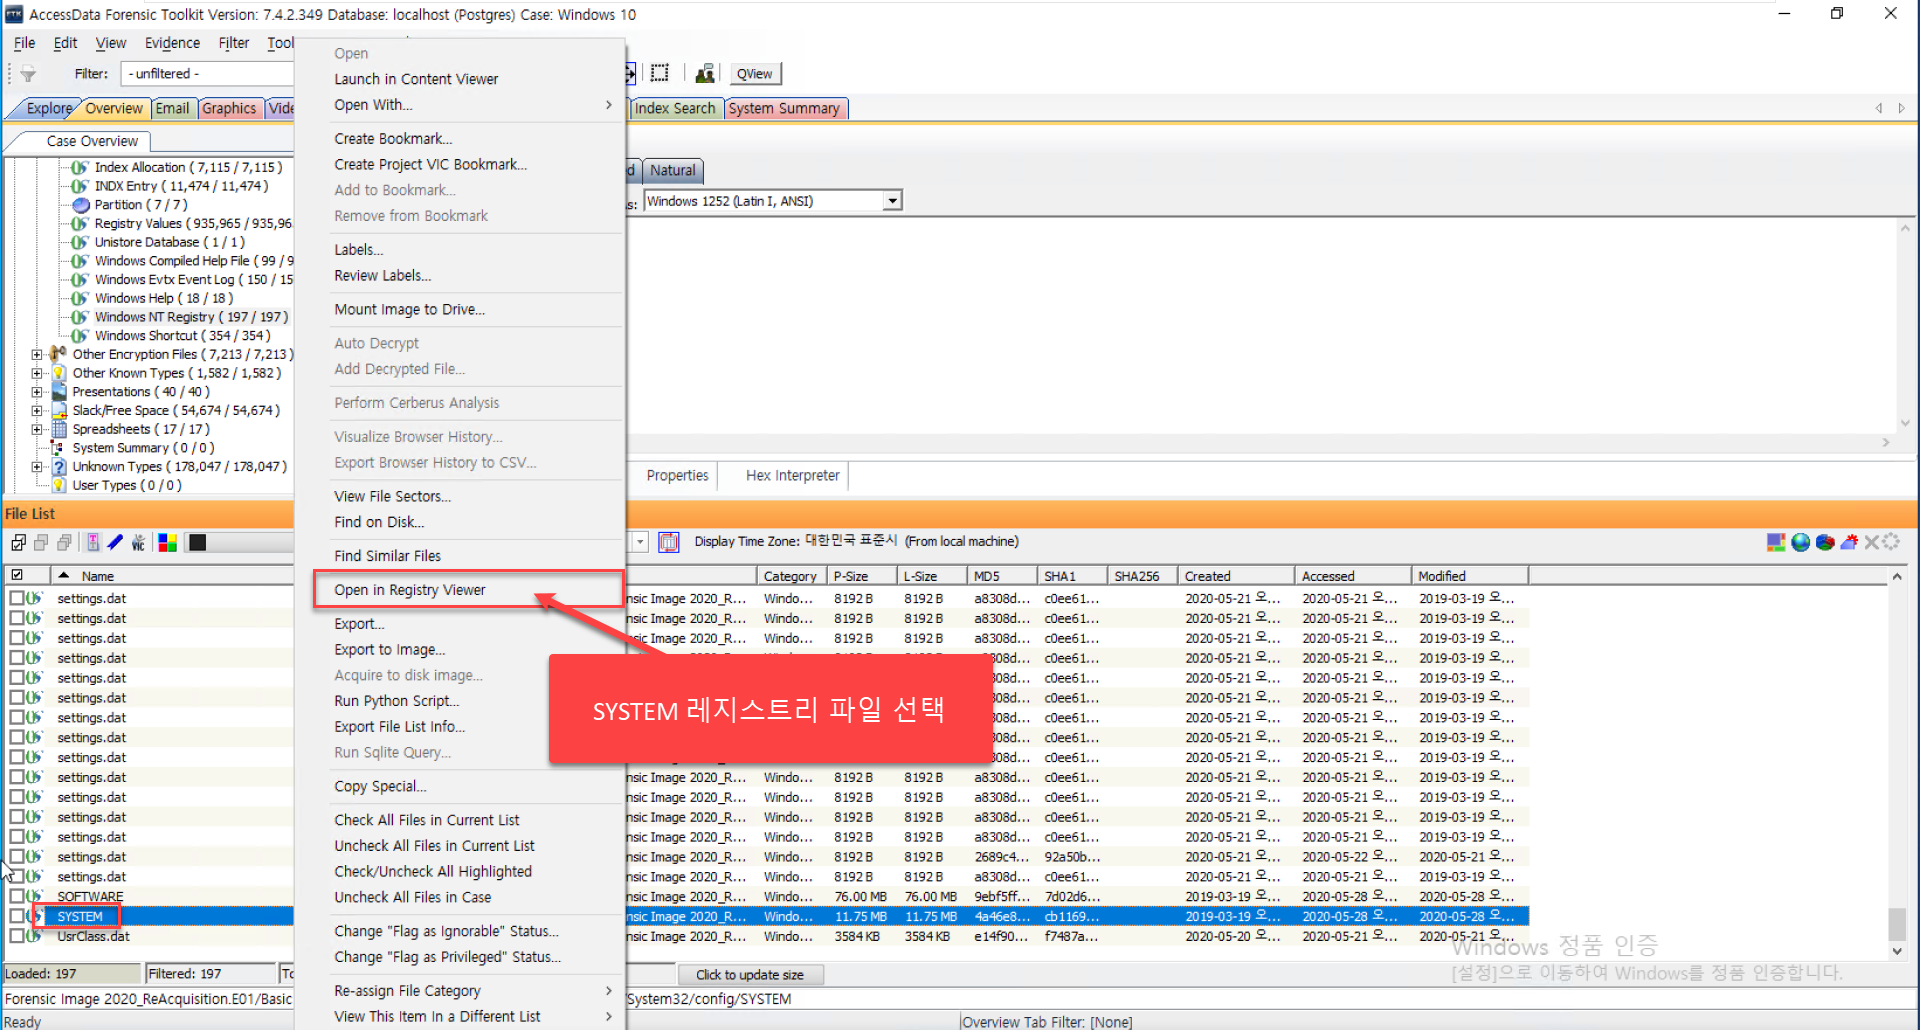Select the Registry Values tree item
This screenshot has width=1920, height=1030.
tap(193, 224)
